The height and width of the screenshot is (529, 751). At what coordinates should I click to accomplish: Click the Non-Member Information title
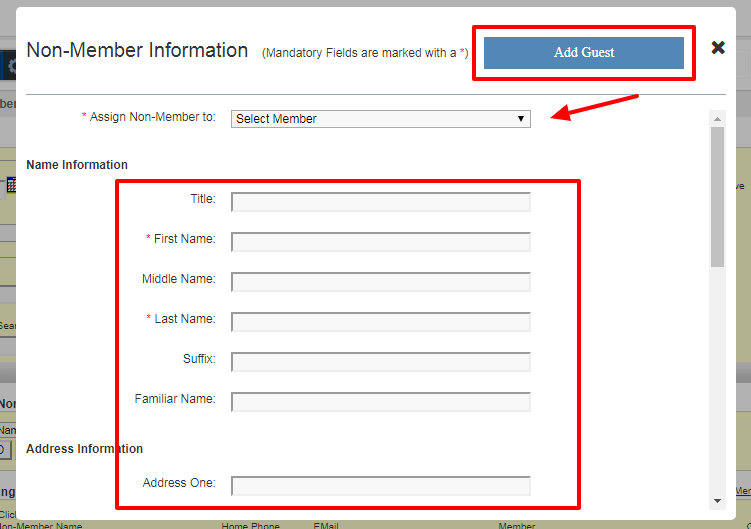pyautogui.click(x=137, y=50)
